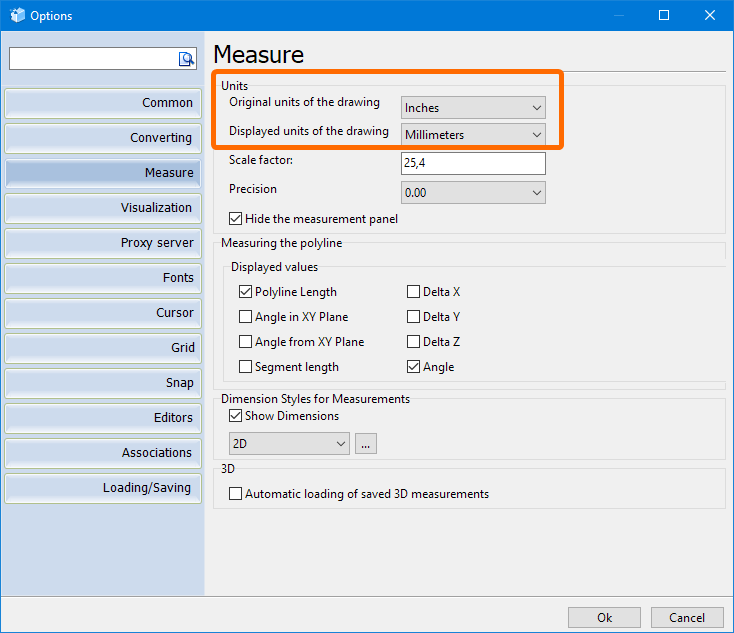Open the Fonts settings section
This screenshot has width=734, height=633.
103,278
